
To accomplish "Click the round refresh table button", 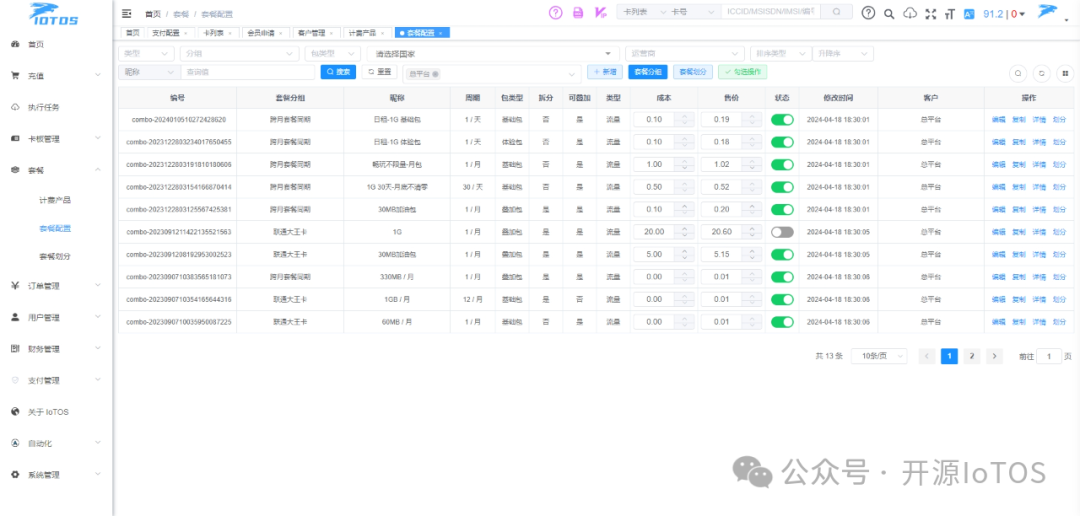I will tap(1042, 73).
